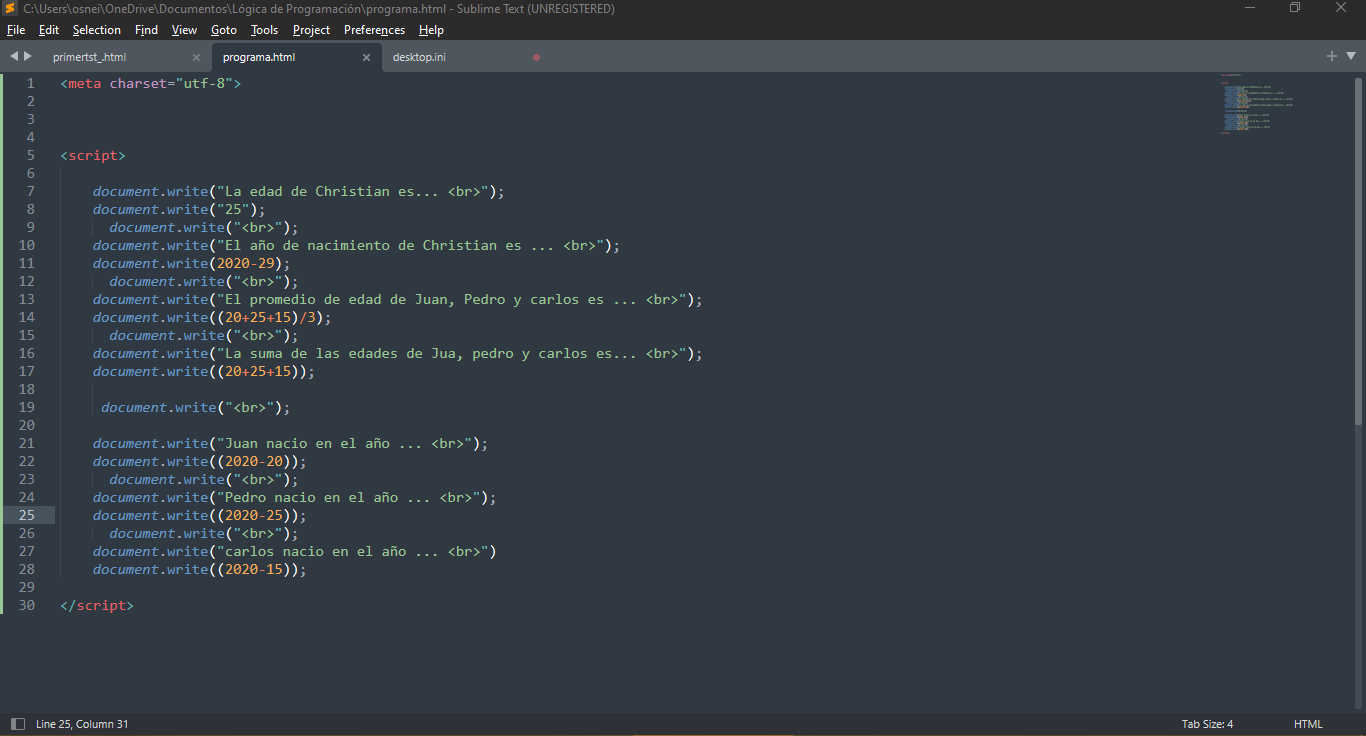Click the opening <script> tag

click(x=93, y=155)
